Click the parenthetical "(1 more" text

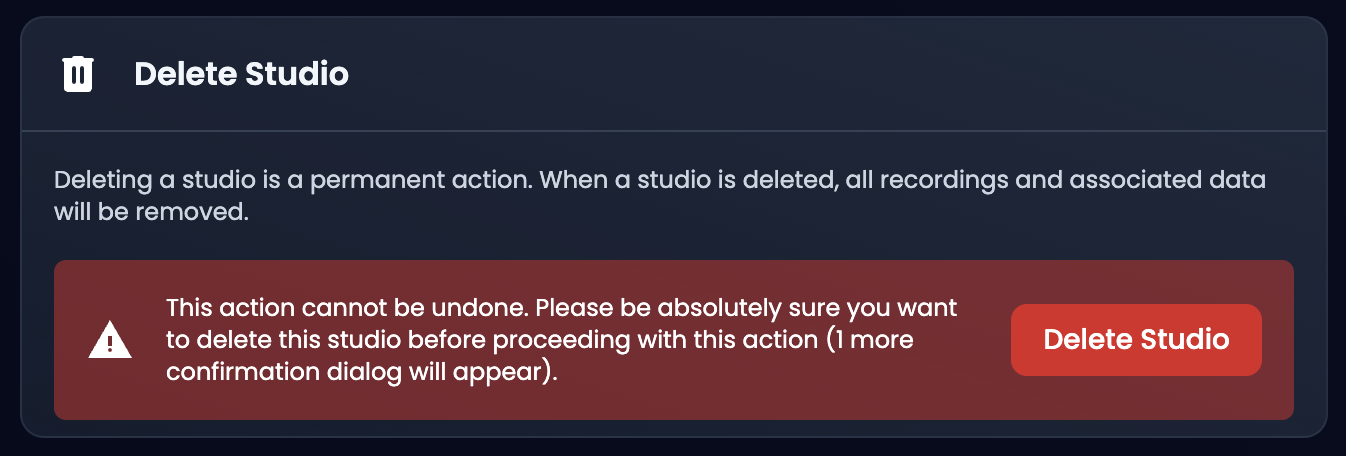coord(868,339)
